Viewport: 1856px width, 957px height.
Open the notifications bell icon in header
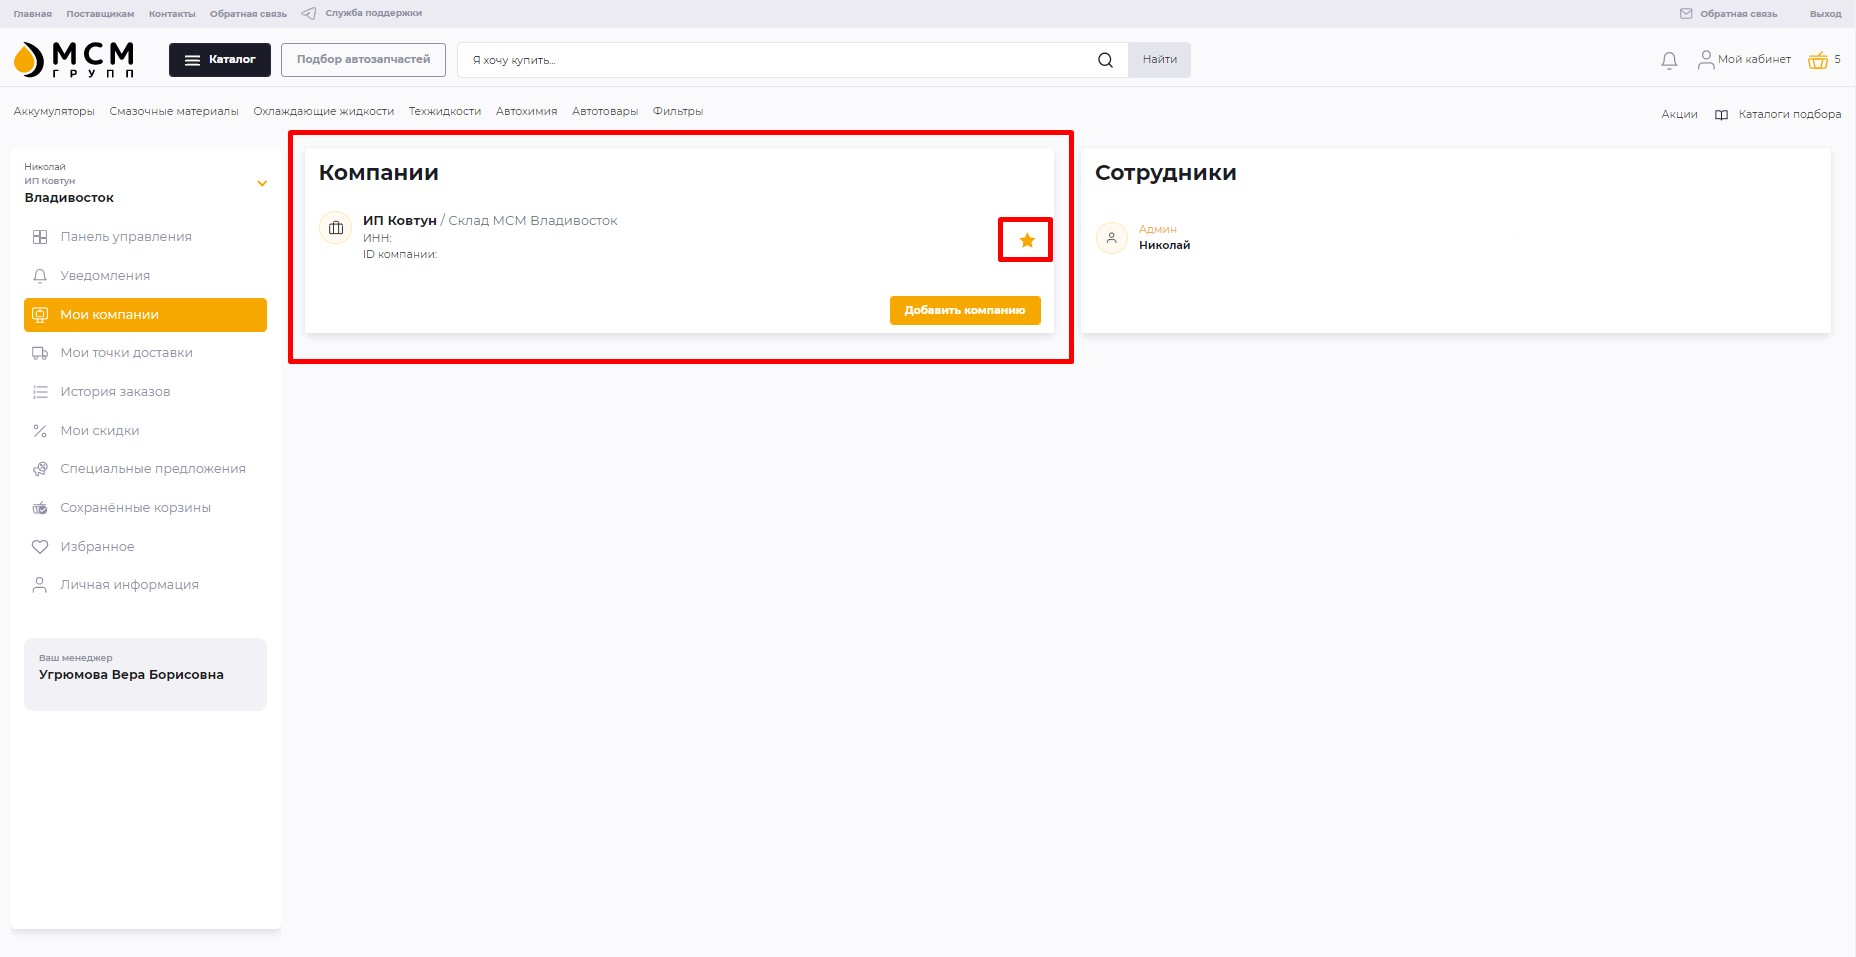pyautogui.click(x=1669, y=60)
